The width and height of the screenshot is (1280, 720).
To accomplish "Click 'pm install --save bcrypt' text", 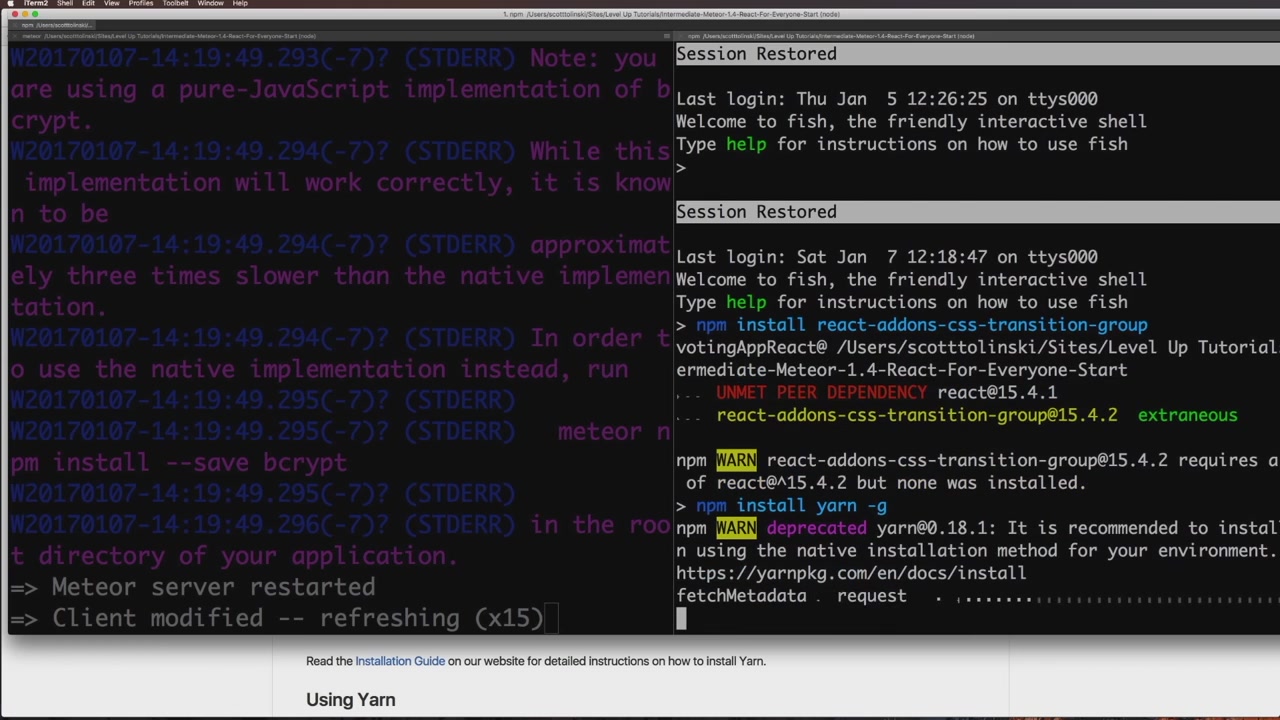I will [x=179, y=463].
